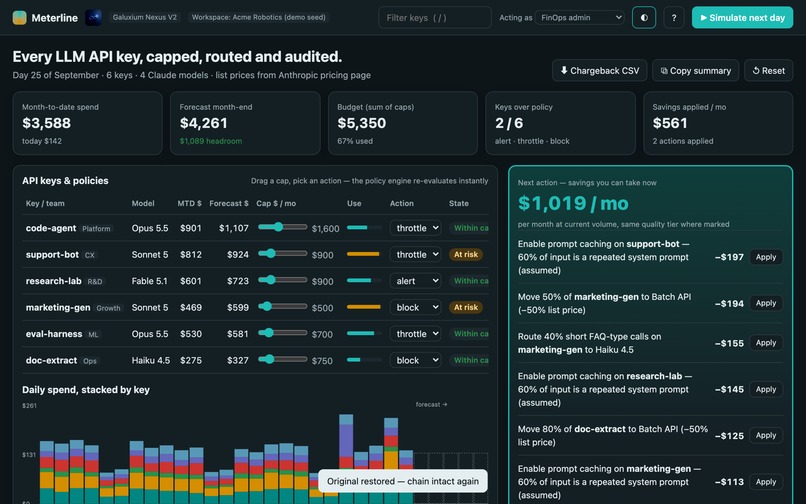This screenshot has width=806, height=504.
Task: Toggle dark/light theme button
Action: [644, 17]
